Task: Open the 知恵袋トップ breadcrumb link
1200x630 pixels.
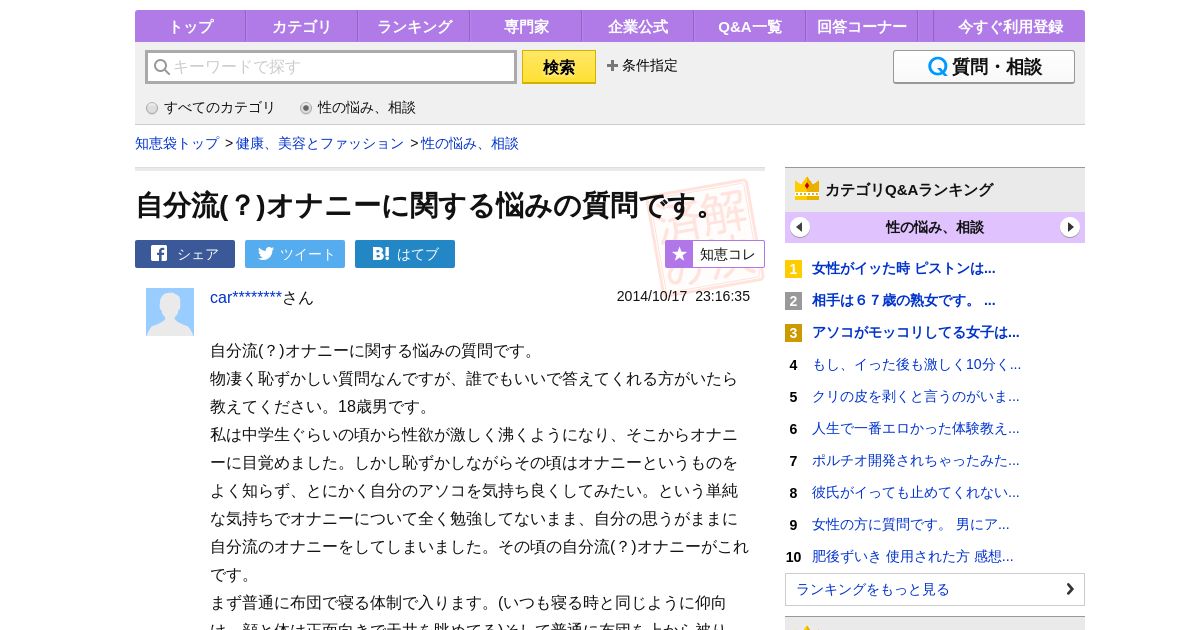Action: point(177,144)
